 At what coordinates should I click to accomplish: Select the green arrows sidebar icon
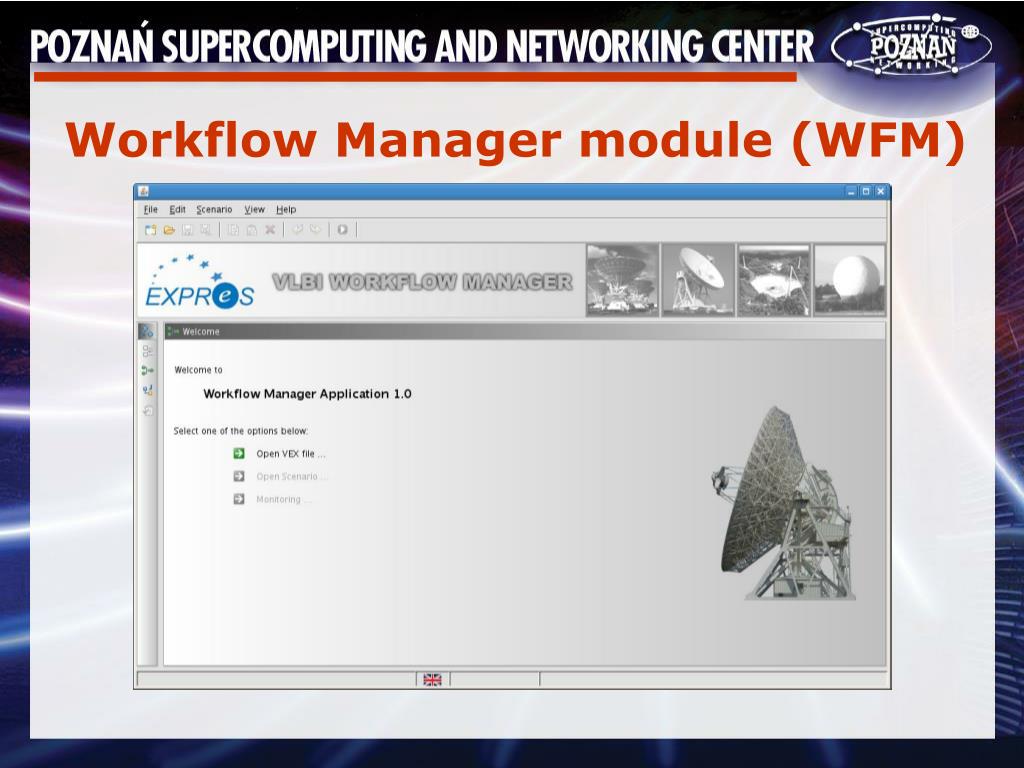(148, 371)
